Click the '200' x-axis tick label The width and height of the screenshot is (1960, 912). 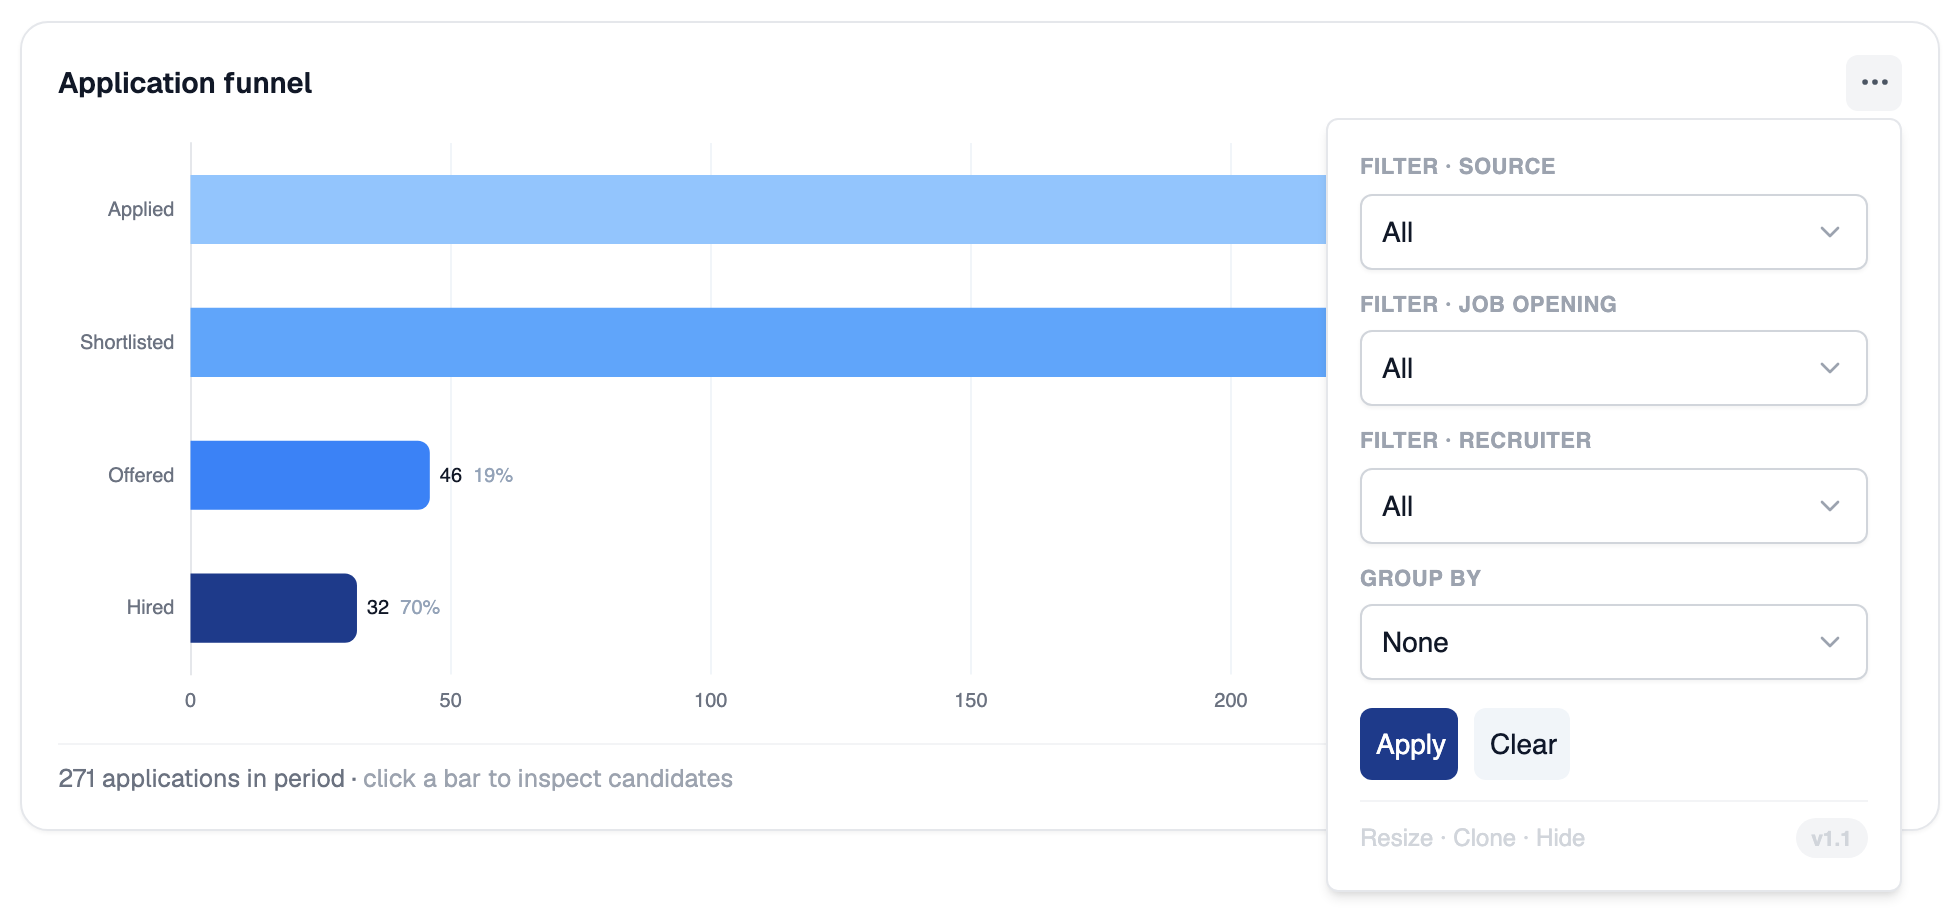(1231, 700)
